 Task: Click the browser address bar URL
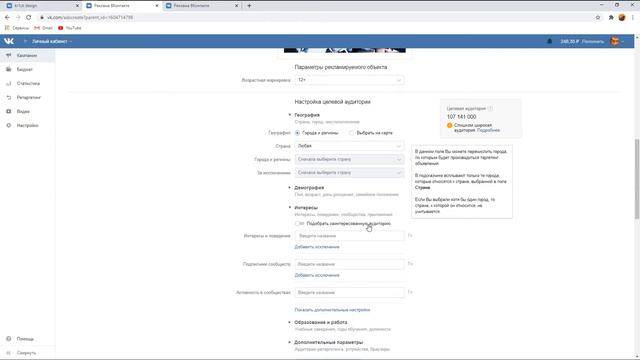tap(89, 18)
